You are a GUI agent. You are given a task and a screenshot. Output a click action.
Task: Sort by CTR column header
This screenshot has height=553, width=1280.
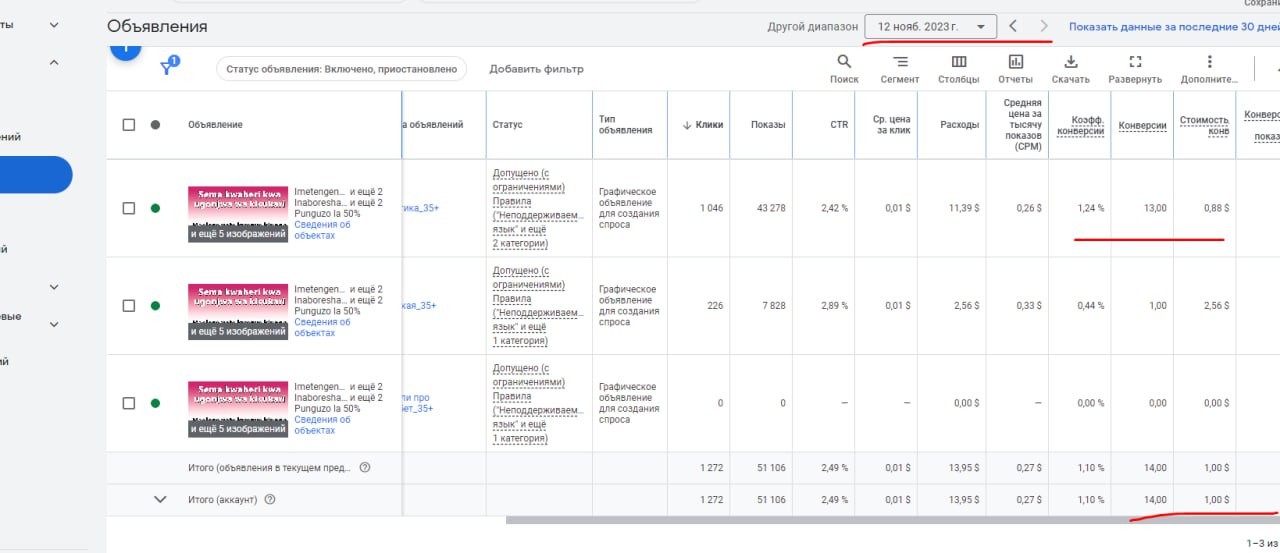pos(839,125)
